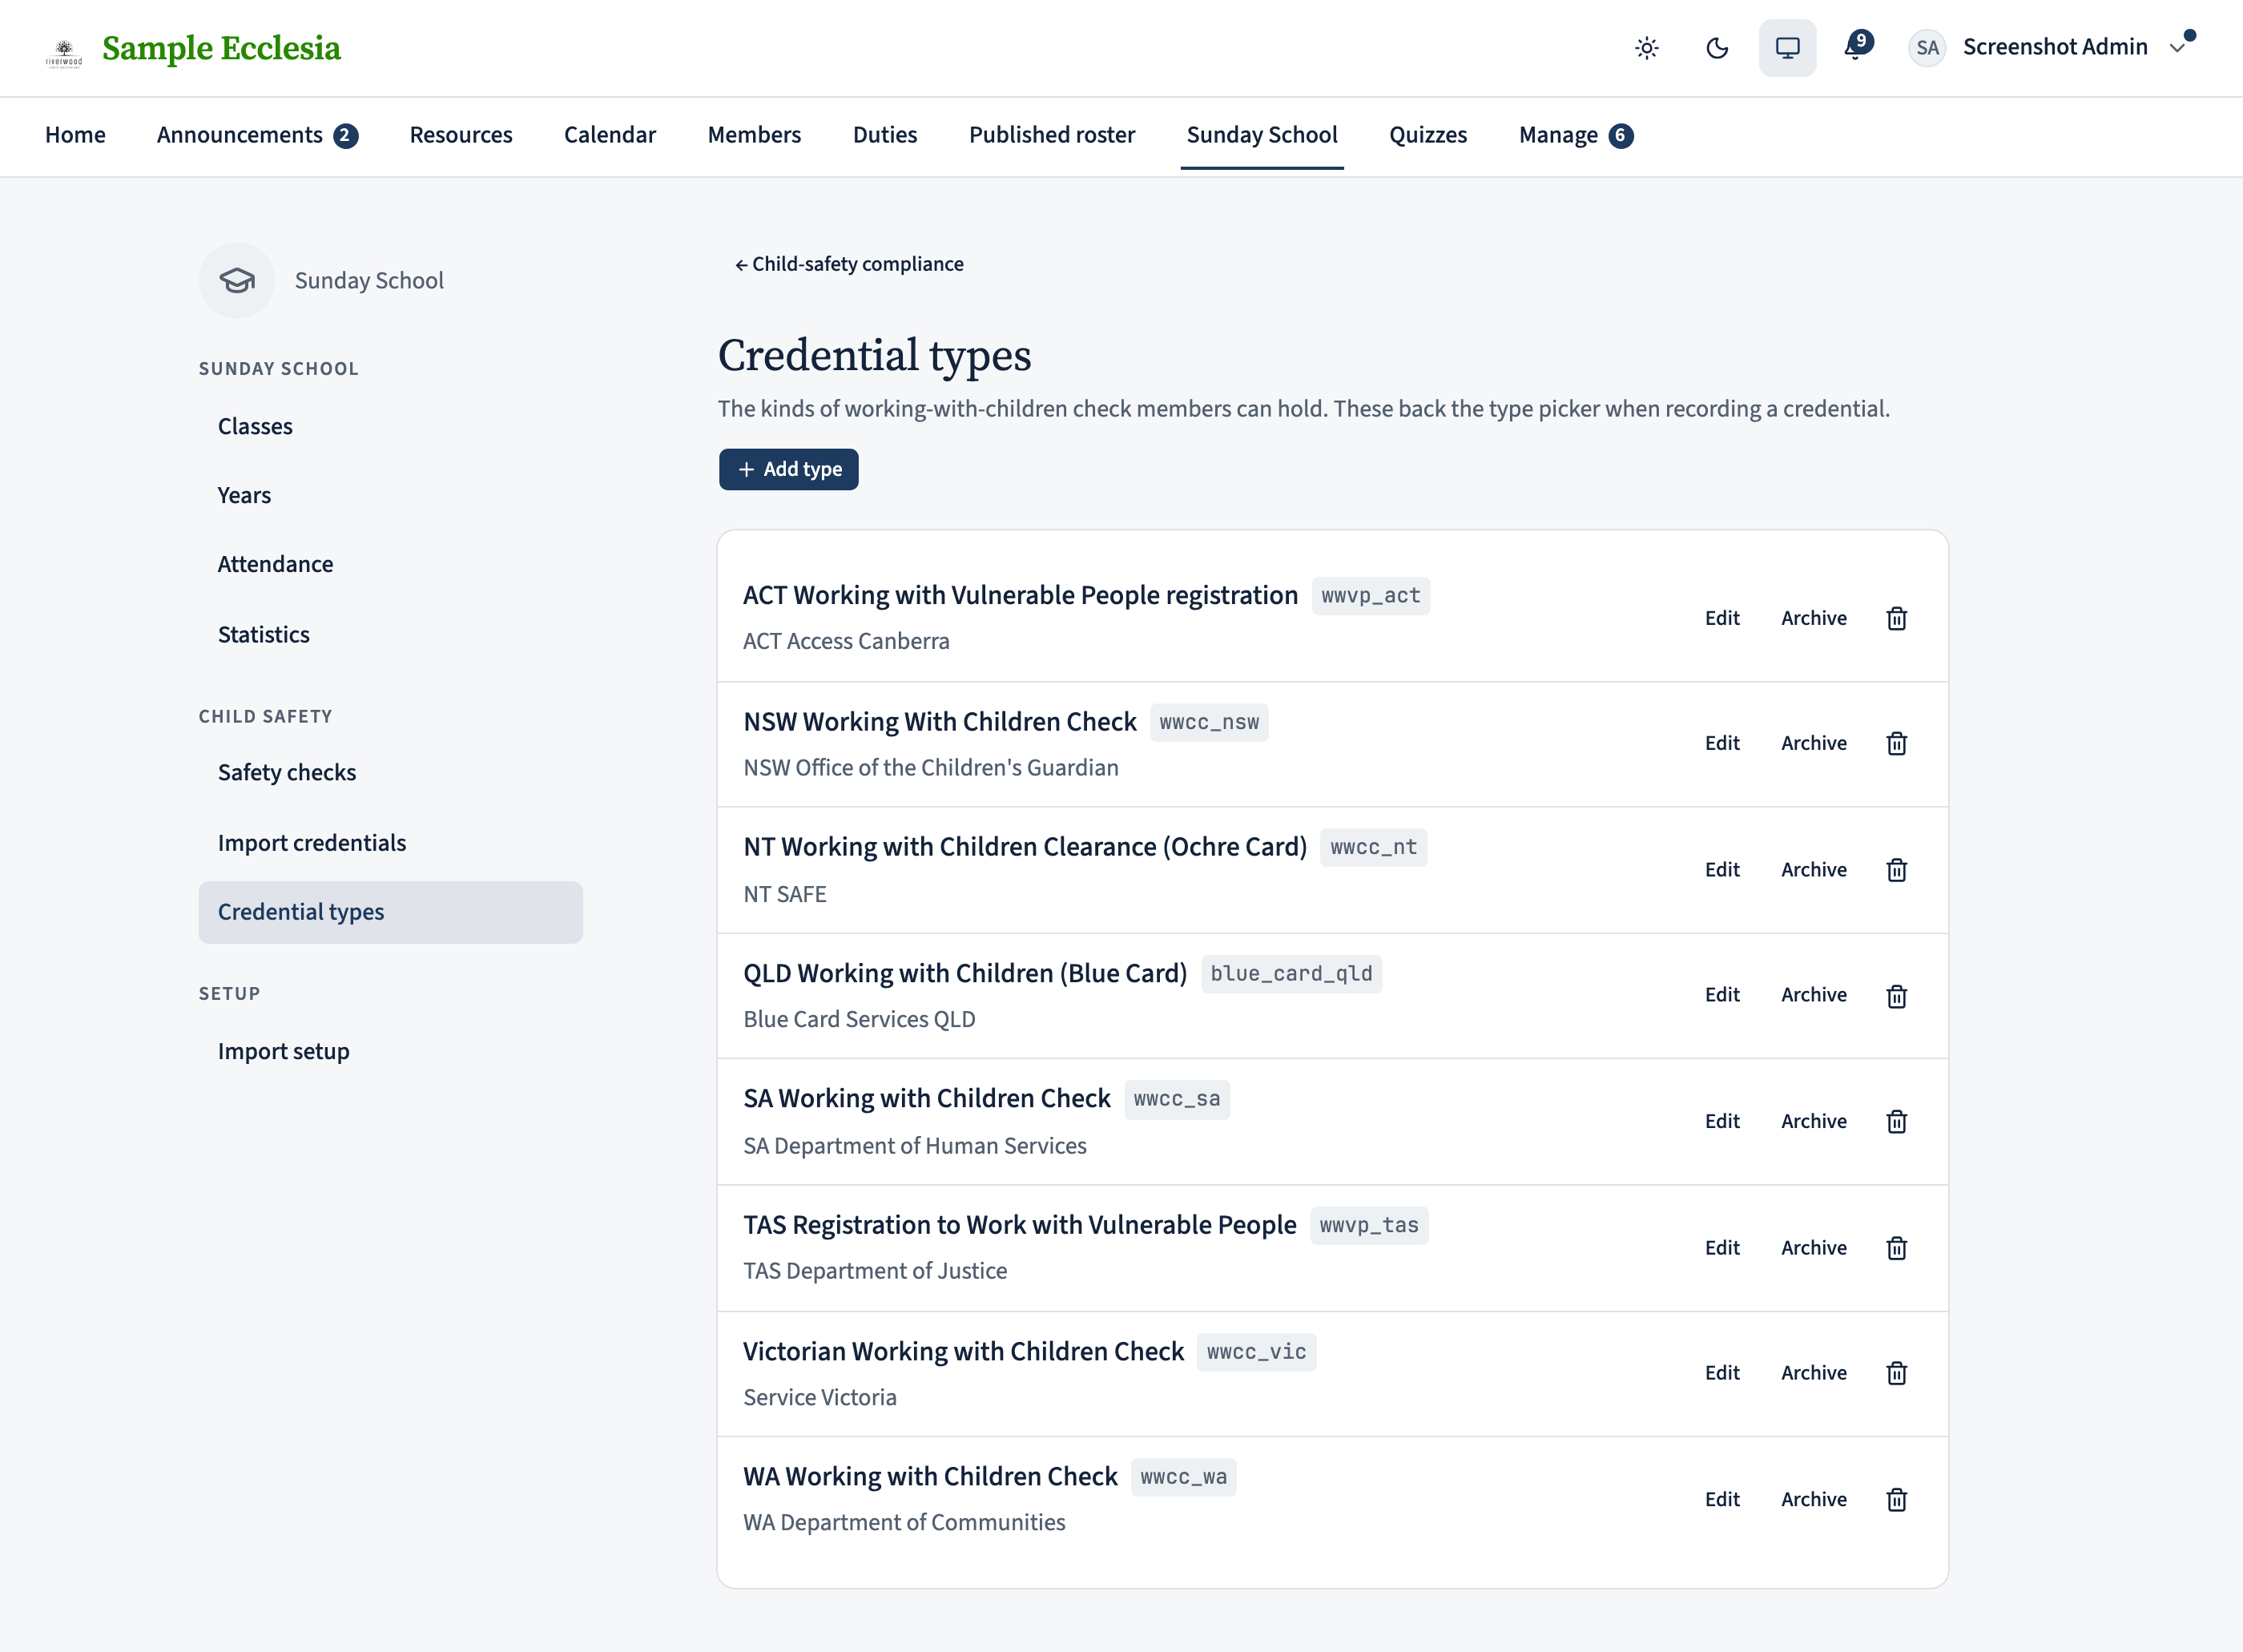Click the SA user avatar
Viewport: 2243px width, 1652px height.
[1927, 48]
